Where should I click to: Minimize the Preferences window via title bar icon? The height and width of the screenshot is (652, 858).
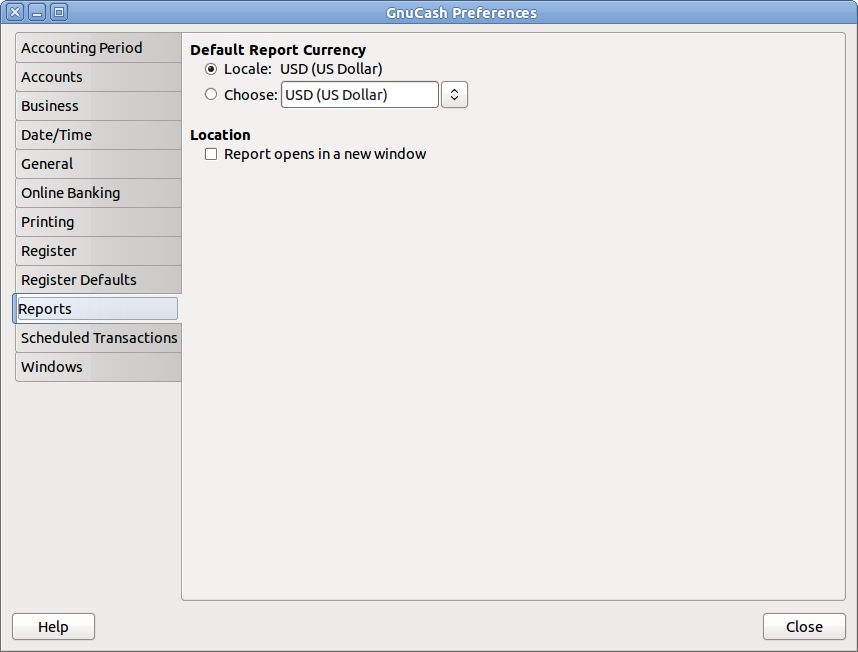point(37,12)
